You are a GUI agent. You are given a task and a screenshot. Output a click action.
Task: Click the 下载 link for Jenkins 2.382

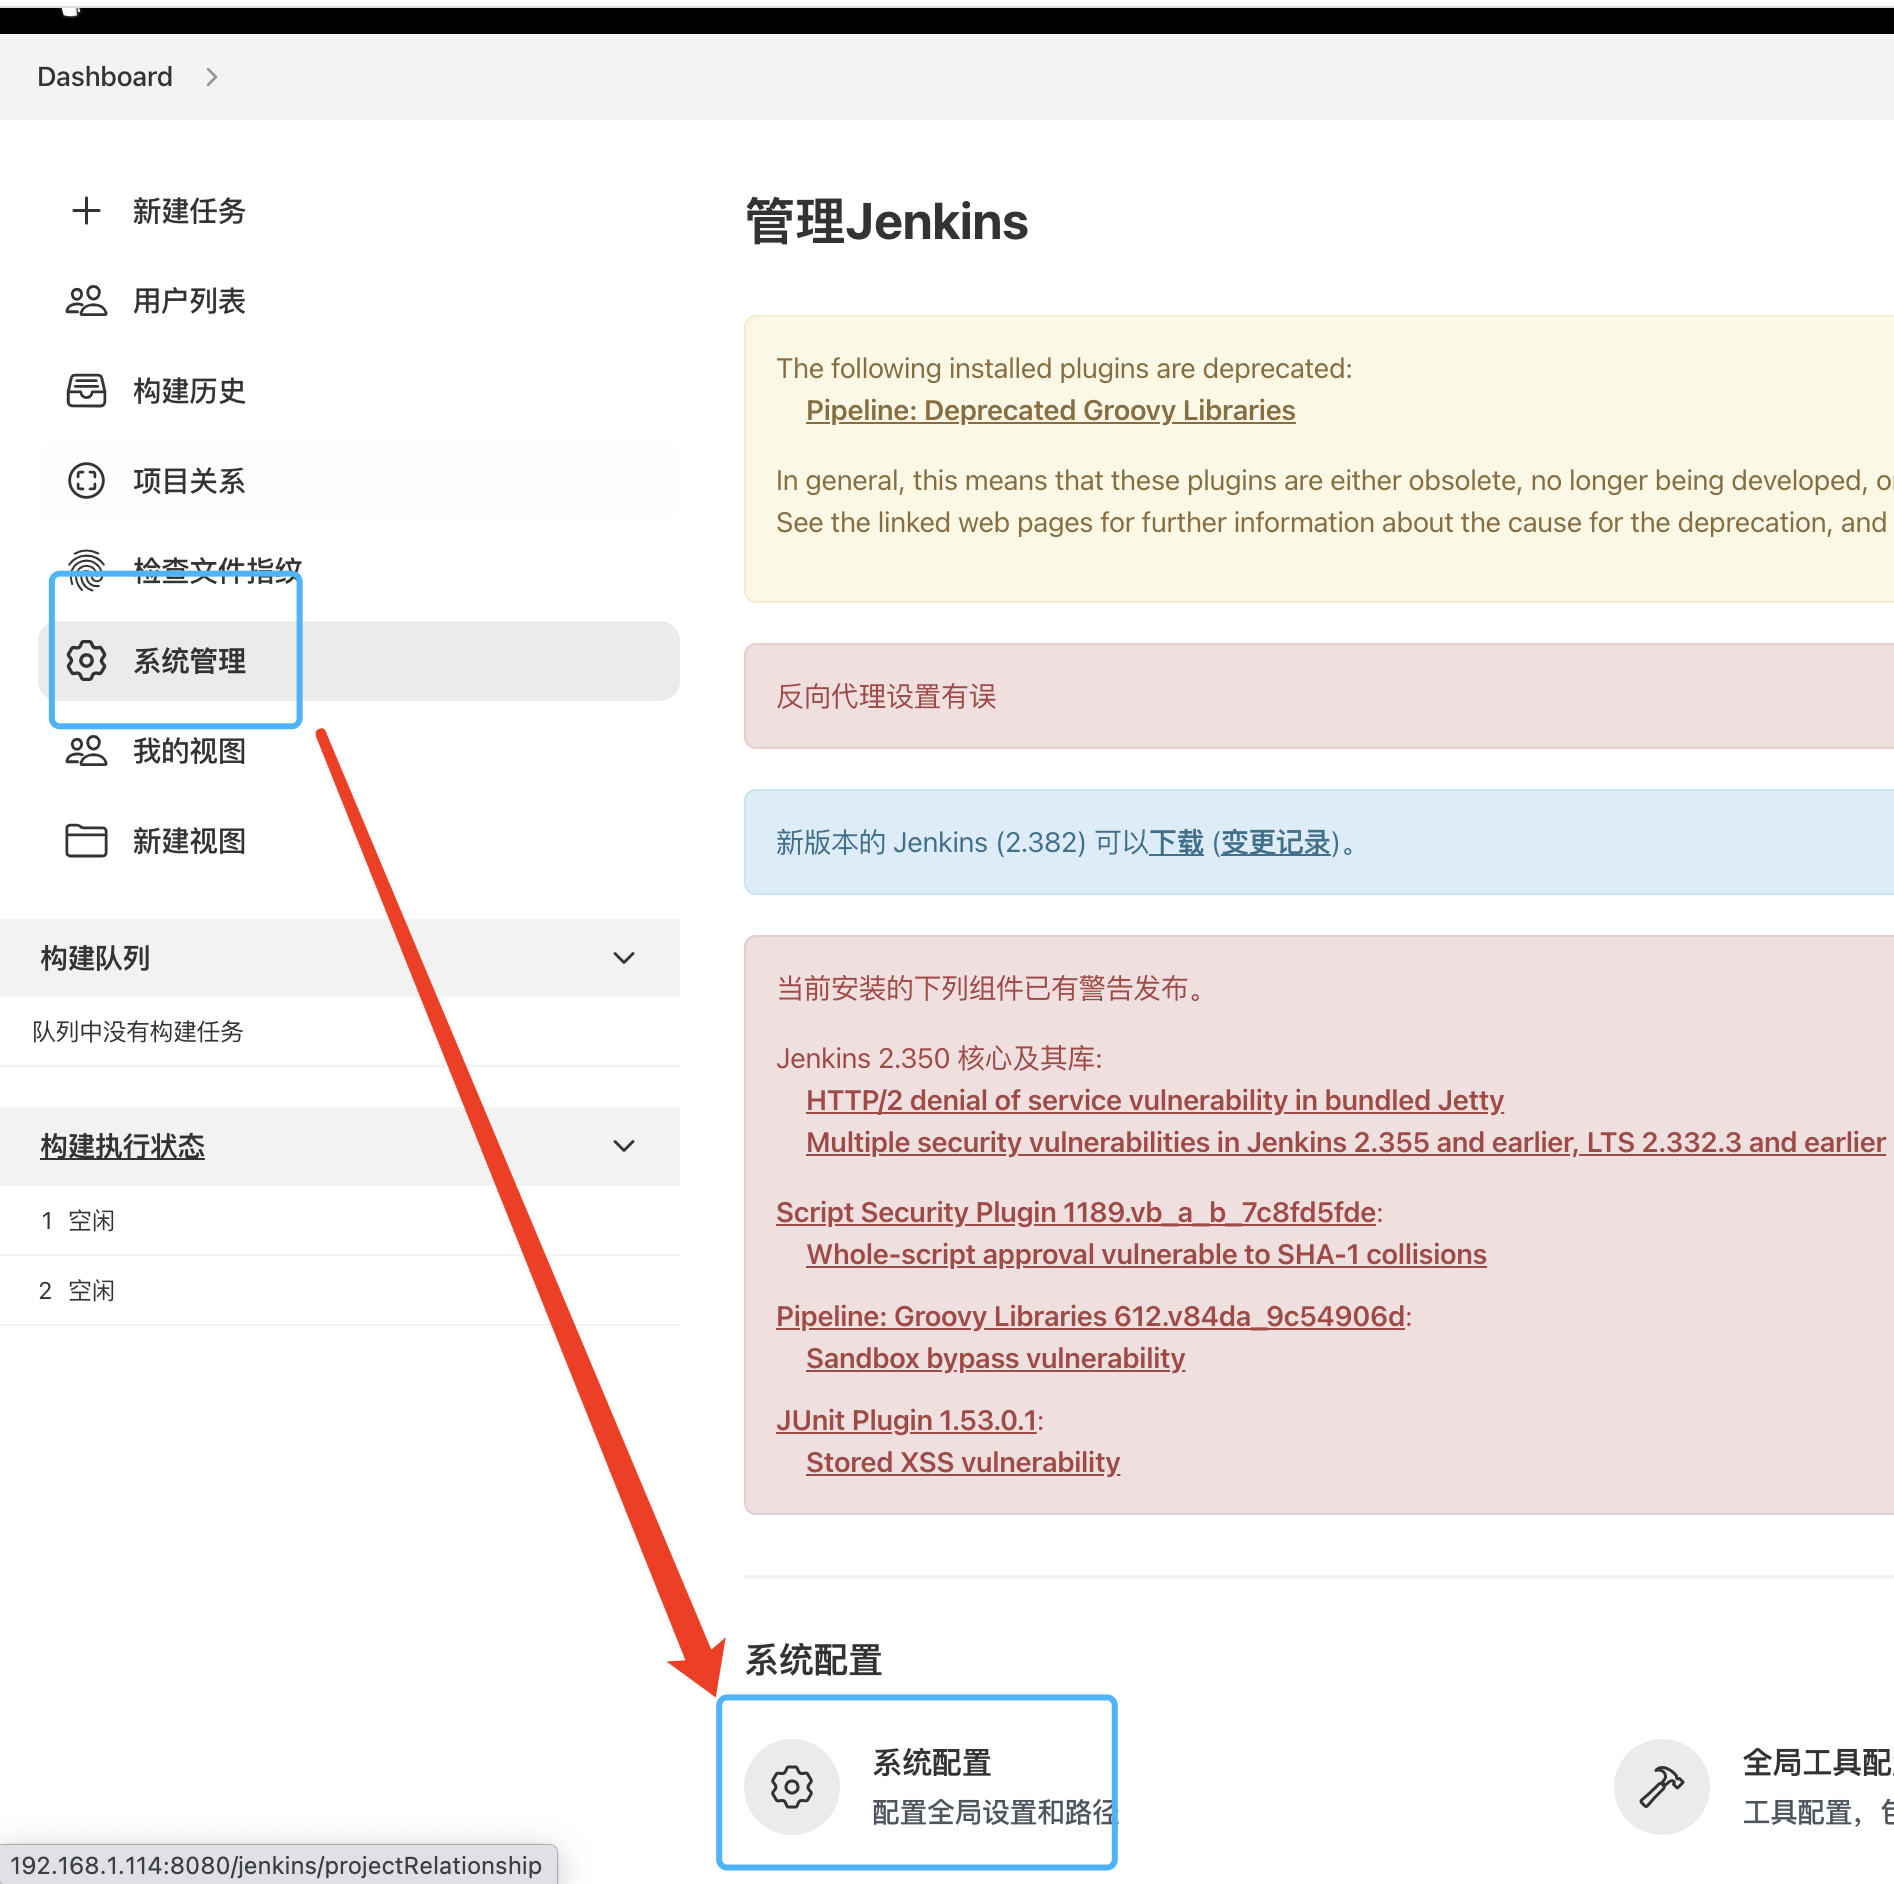(1176, 842)
